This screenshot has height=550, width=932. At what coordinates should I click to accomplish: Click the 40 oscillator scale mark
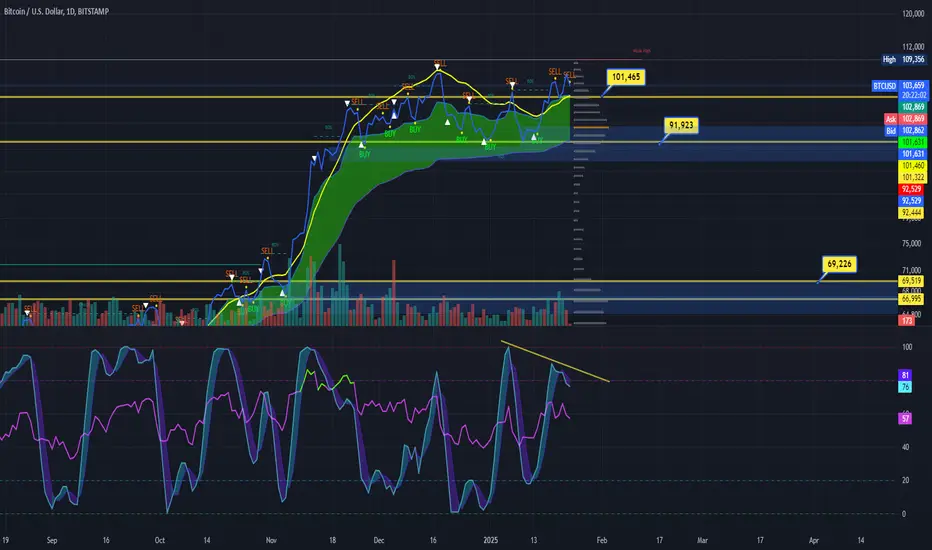(x=905, y=447)
